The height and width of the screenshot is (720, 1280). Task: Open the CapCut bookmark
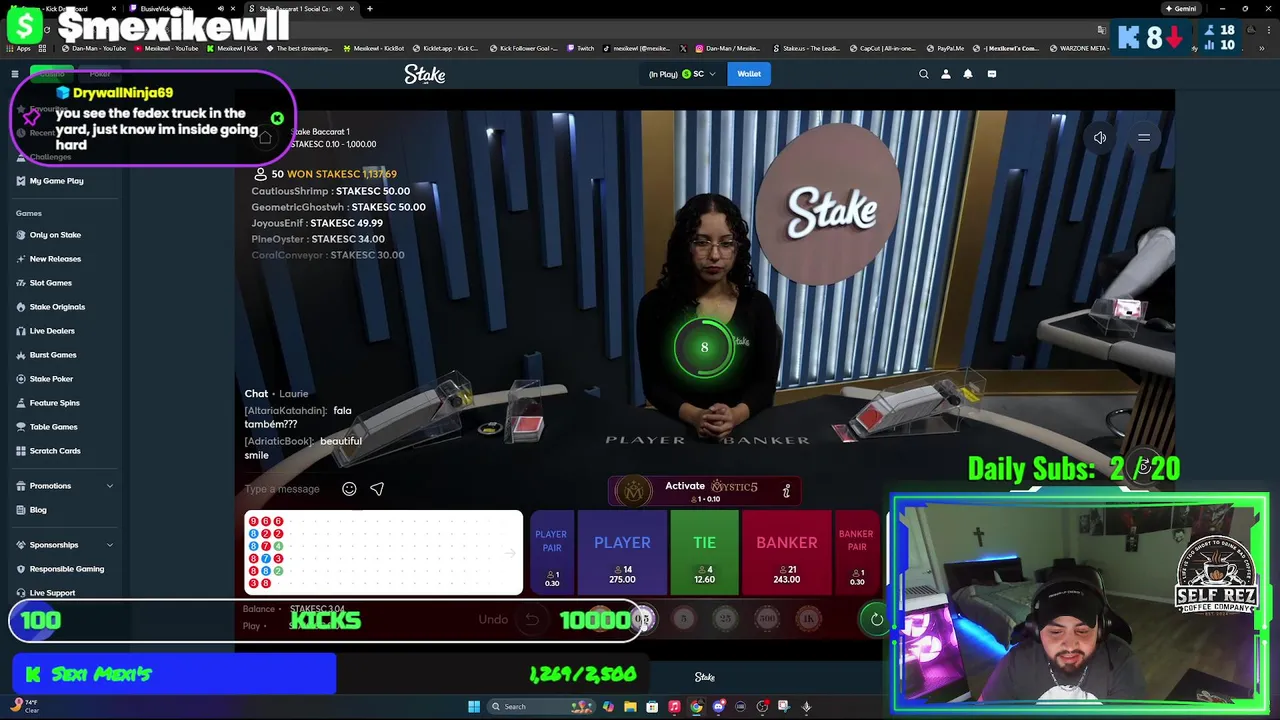tap(886, 48)
